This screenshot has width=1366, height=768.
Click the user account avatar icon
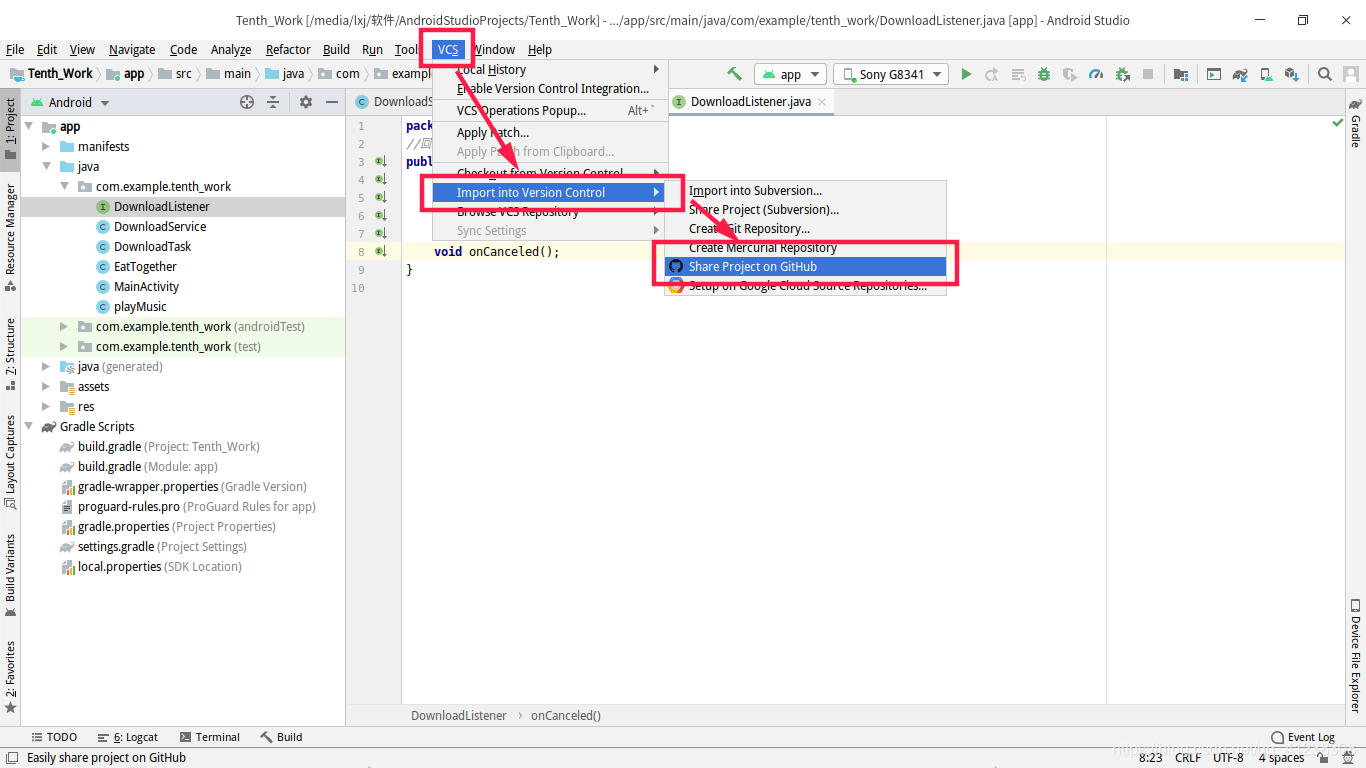point(1351,74)
